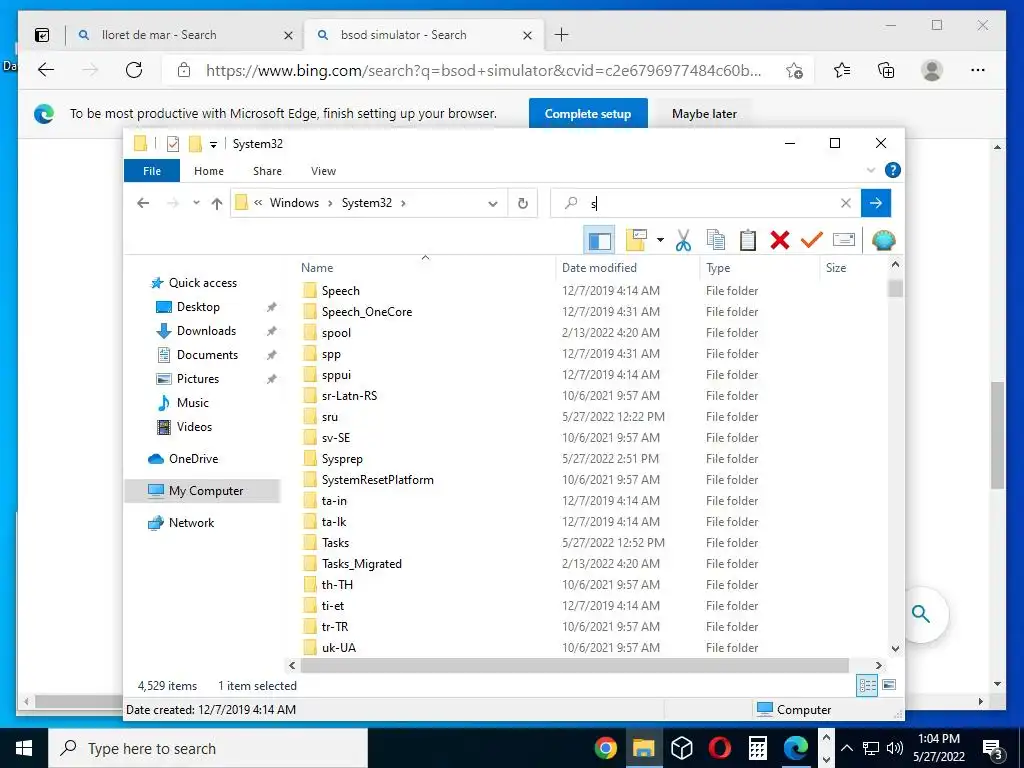
Task: Click the rename toolbar icon
Action: click(844, 240)
